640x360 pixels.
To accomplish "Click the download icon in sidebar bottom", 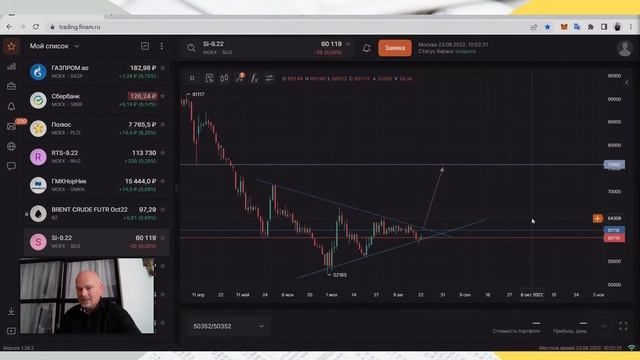I will point(11,311).
